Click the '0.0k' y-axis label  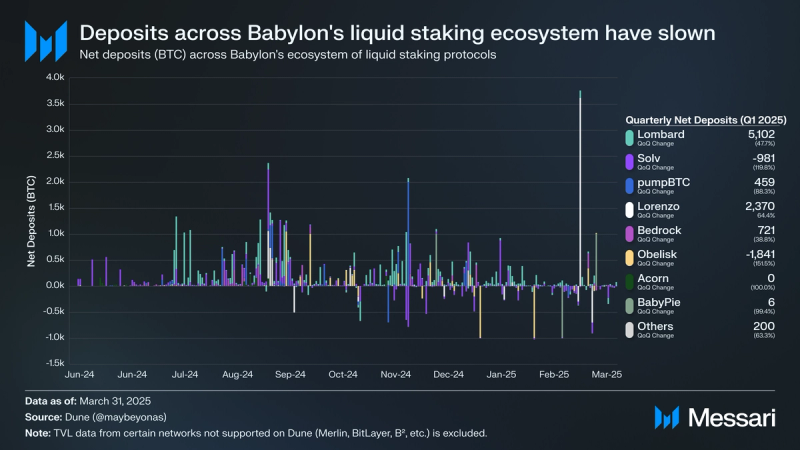point(55,285)
